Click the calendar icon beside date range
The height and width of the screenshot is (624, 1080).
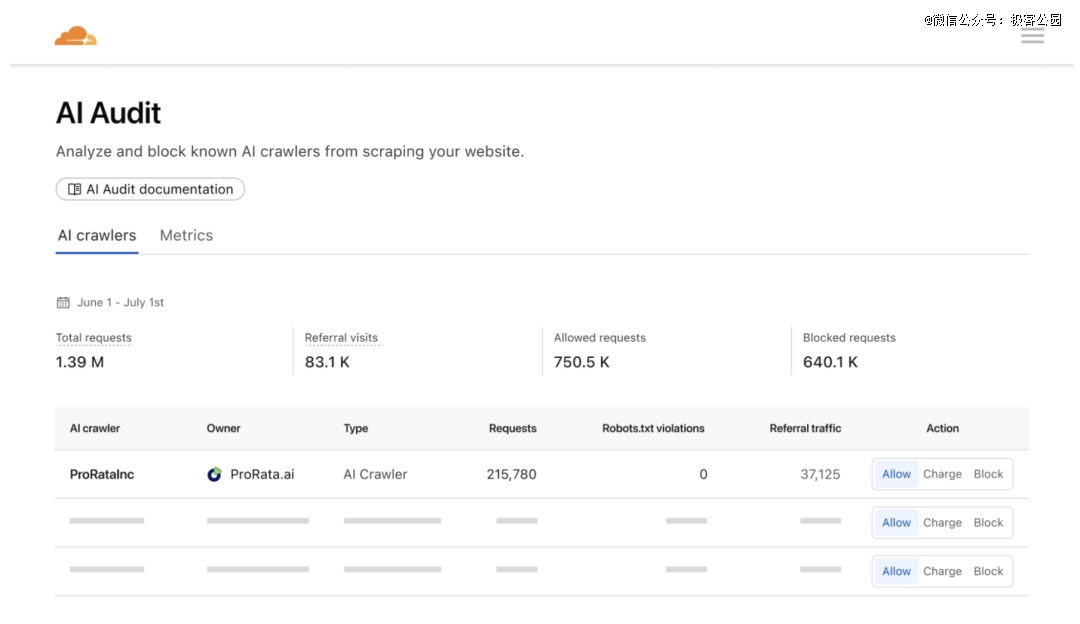(x=63, y=302)
